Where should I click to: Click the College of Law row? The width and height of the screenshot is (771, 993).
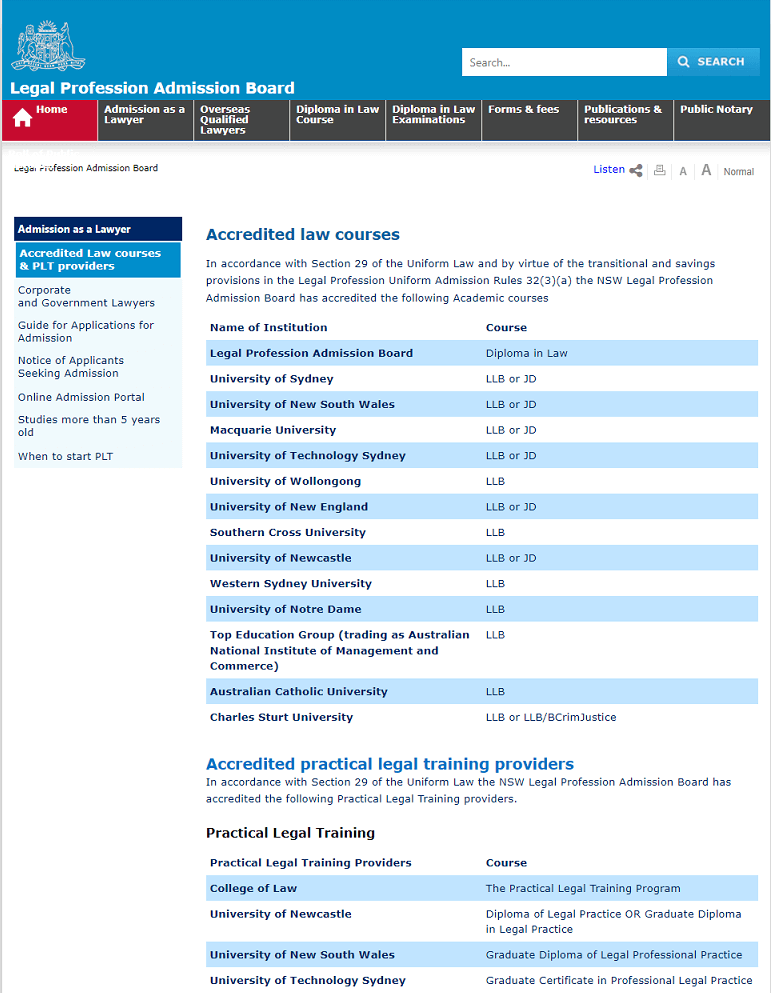(481, 889)
